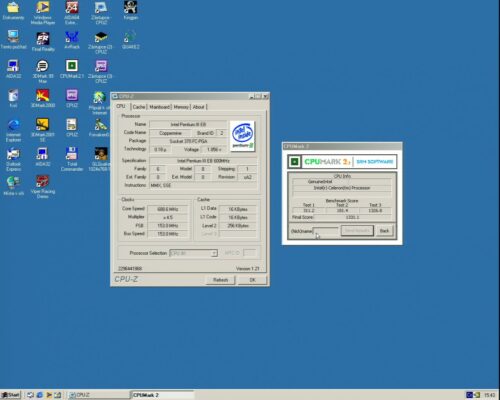500x400 pixels.
Task: Click the OK button in CPU-Z
Action: pyautogui.click(x=252, y=280)
